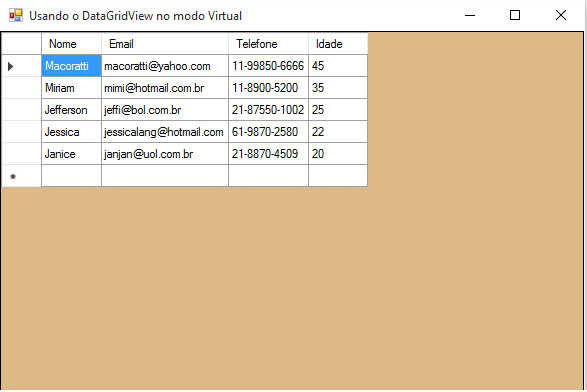587x392 pixels.
Task: Select the Jessica name cell
Action: [x=72, y=132]
